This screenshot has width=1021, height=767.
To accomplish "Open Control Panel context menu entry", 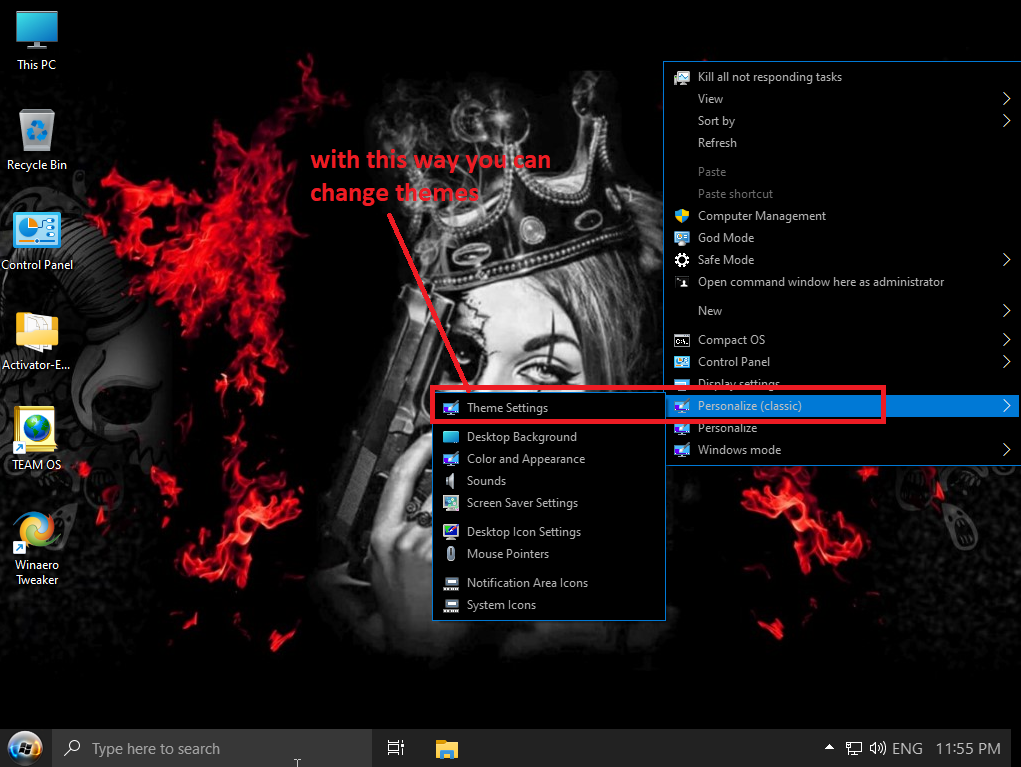I will [x=842, y=362].
